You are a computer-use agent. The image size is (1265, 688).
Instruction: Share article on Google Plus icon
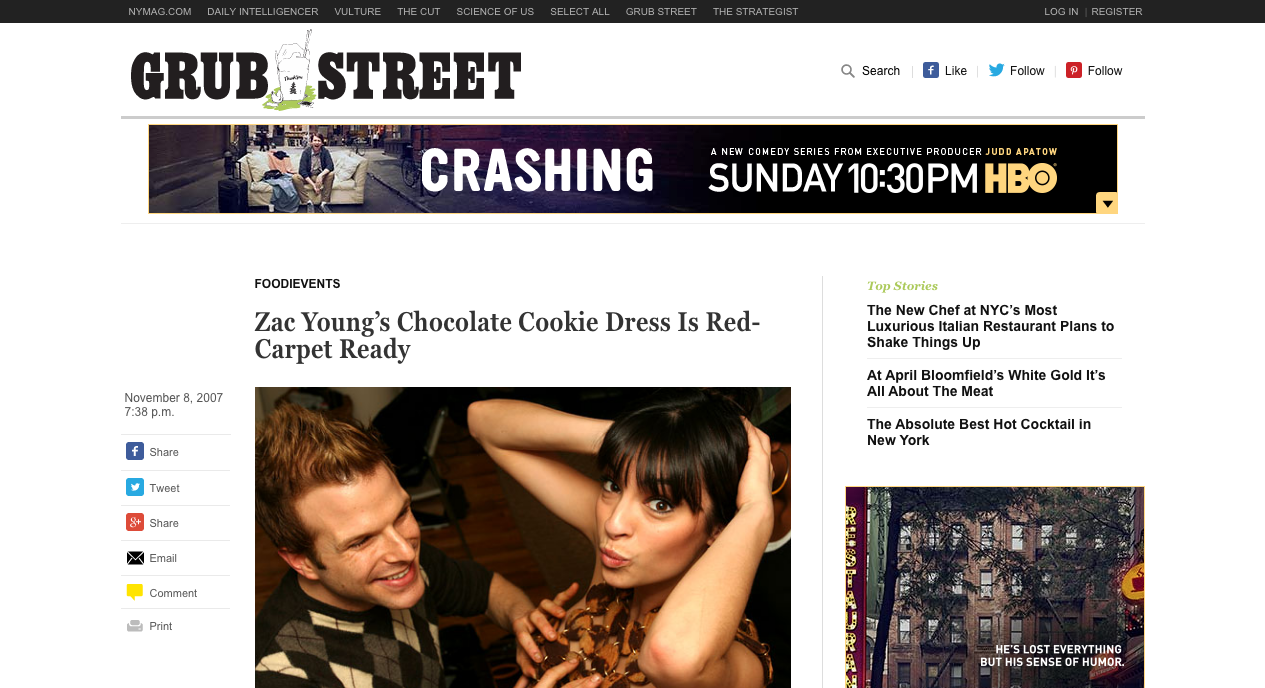135,522
